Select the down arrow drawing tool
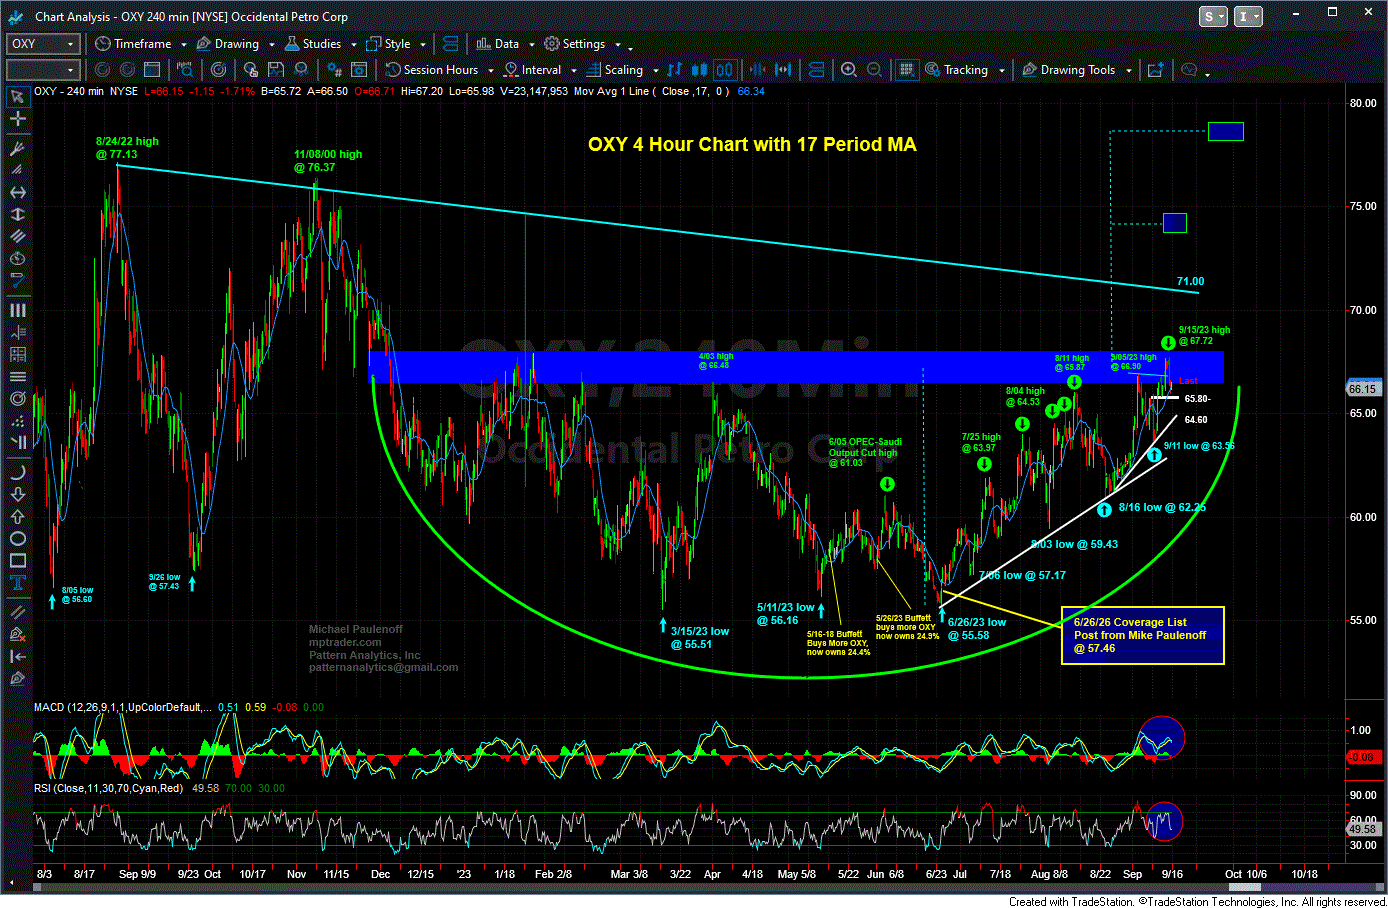Image resolution: width=1388 pixels, height=908 pixels. coord(17,493)
